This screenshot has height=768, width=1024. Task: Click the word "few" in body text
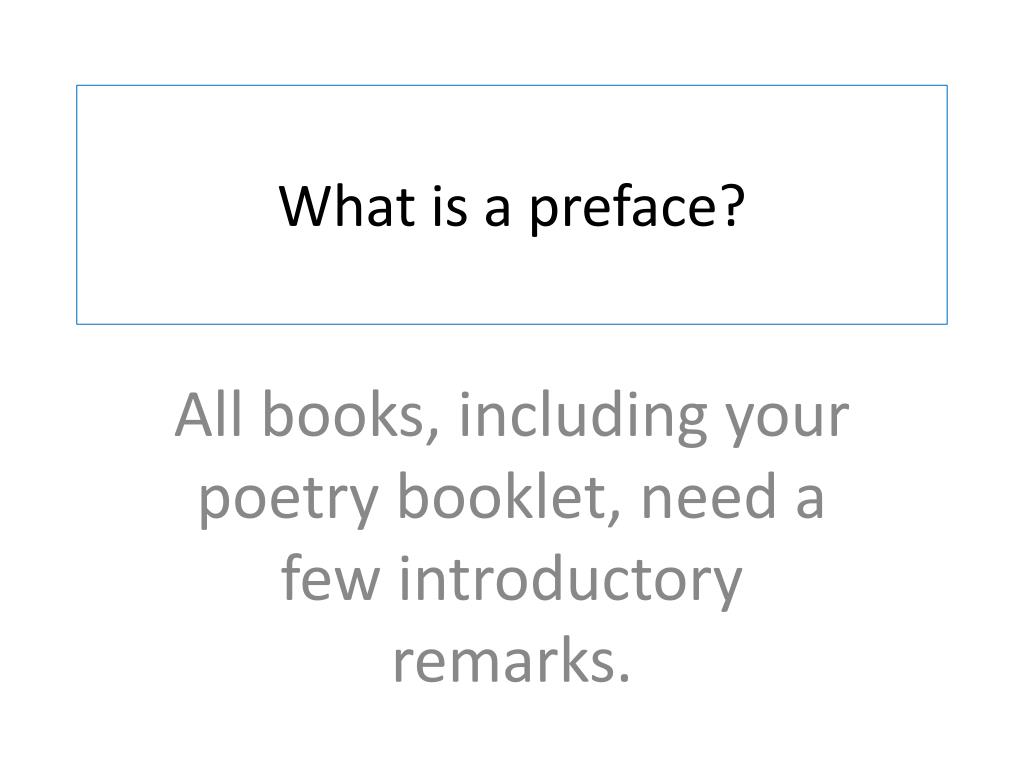(330, 577)
